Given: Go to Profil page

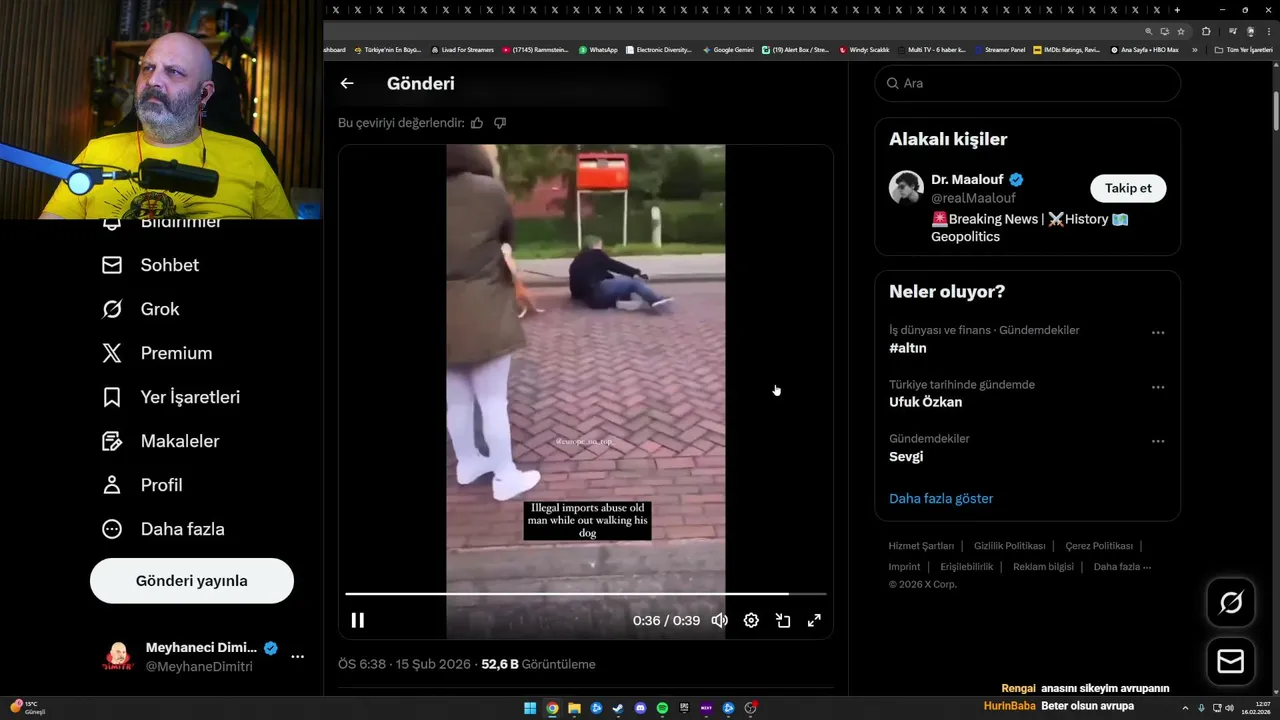Looking at the screenshot, I should [142, 485].
